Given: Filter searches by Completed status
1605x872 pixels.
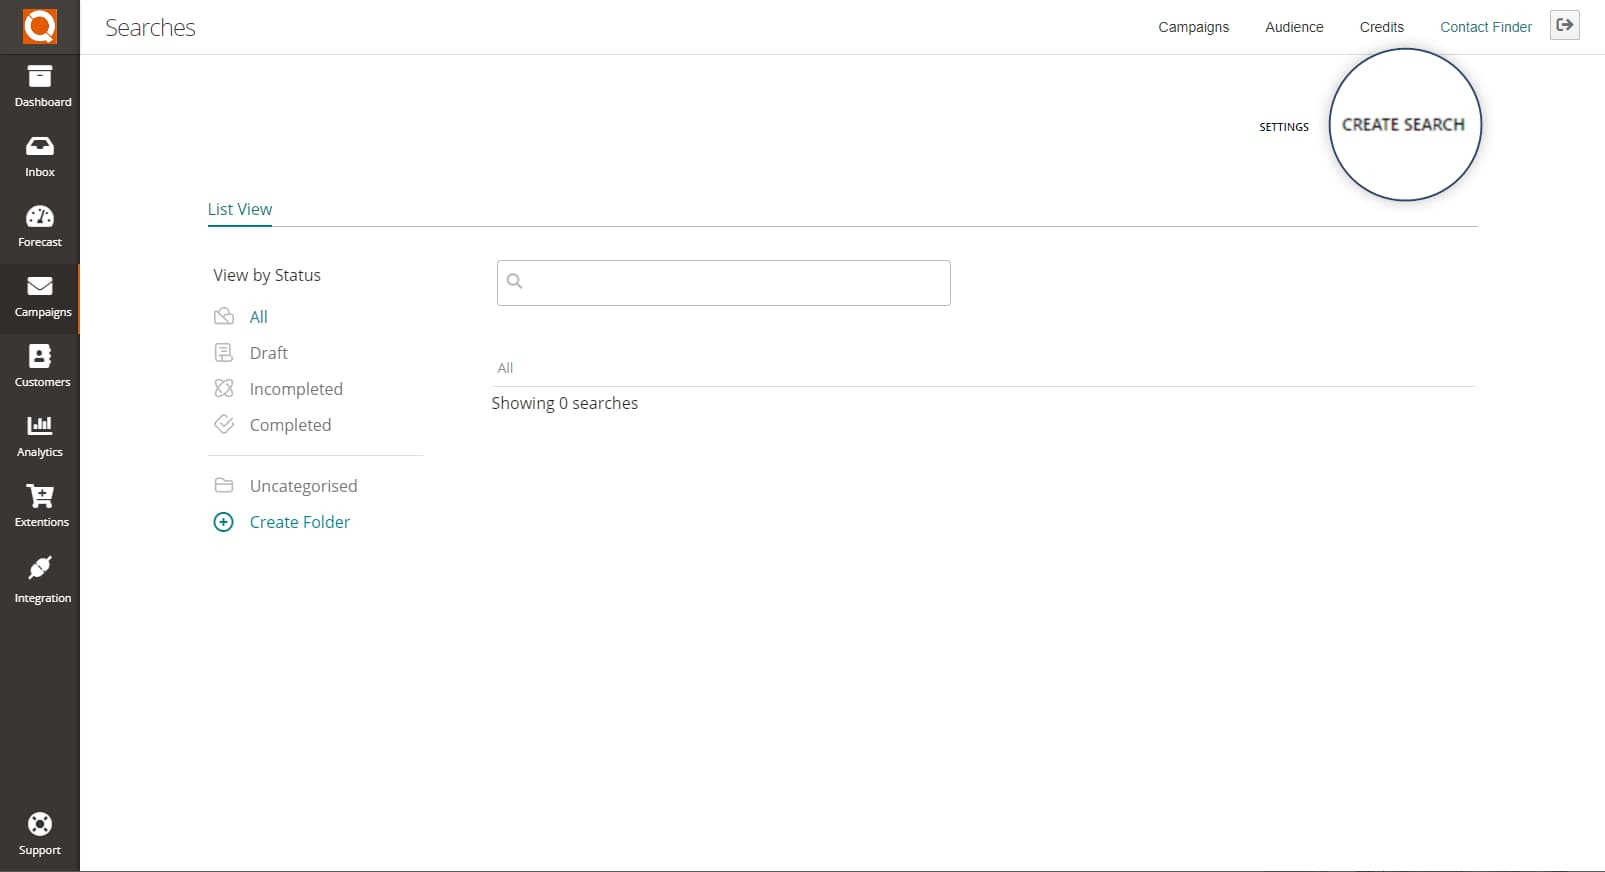Looking at the screenshot, I should (x=290, y=425).
